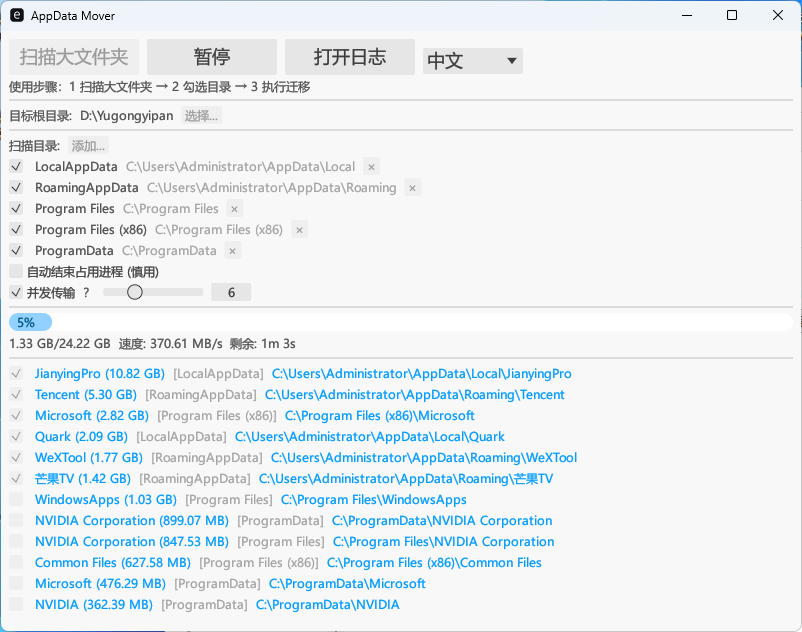Remove RoamingAppData entry using the × icon
Screen dimensions: 802x632
[x=412, y=187]
